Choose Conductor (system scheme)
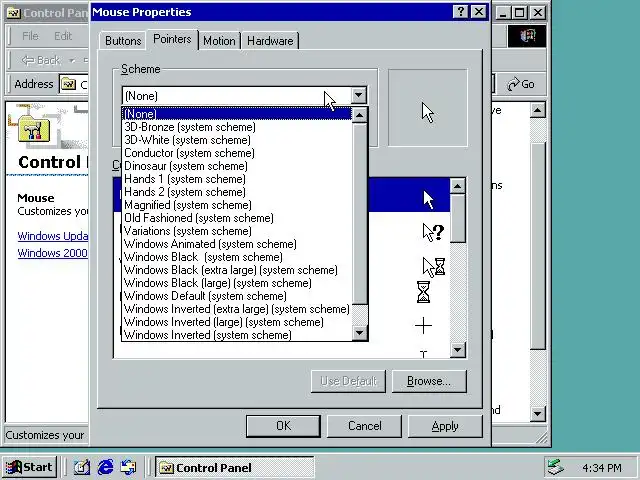This screenshot has width=640, height=480. (x=237, y=153)
